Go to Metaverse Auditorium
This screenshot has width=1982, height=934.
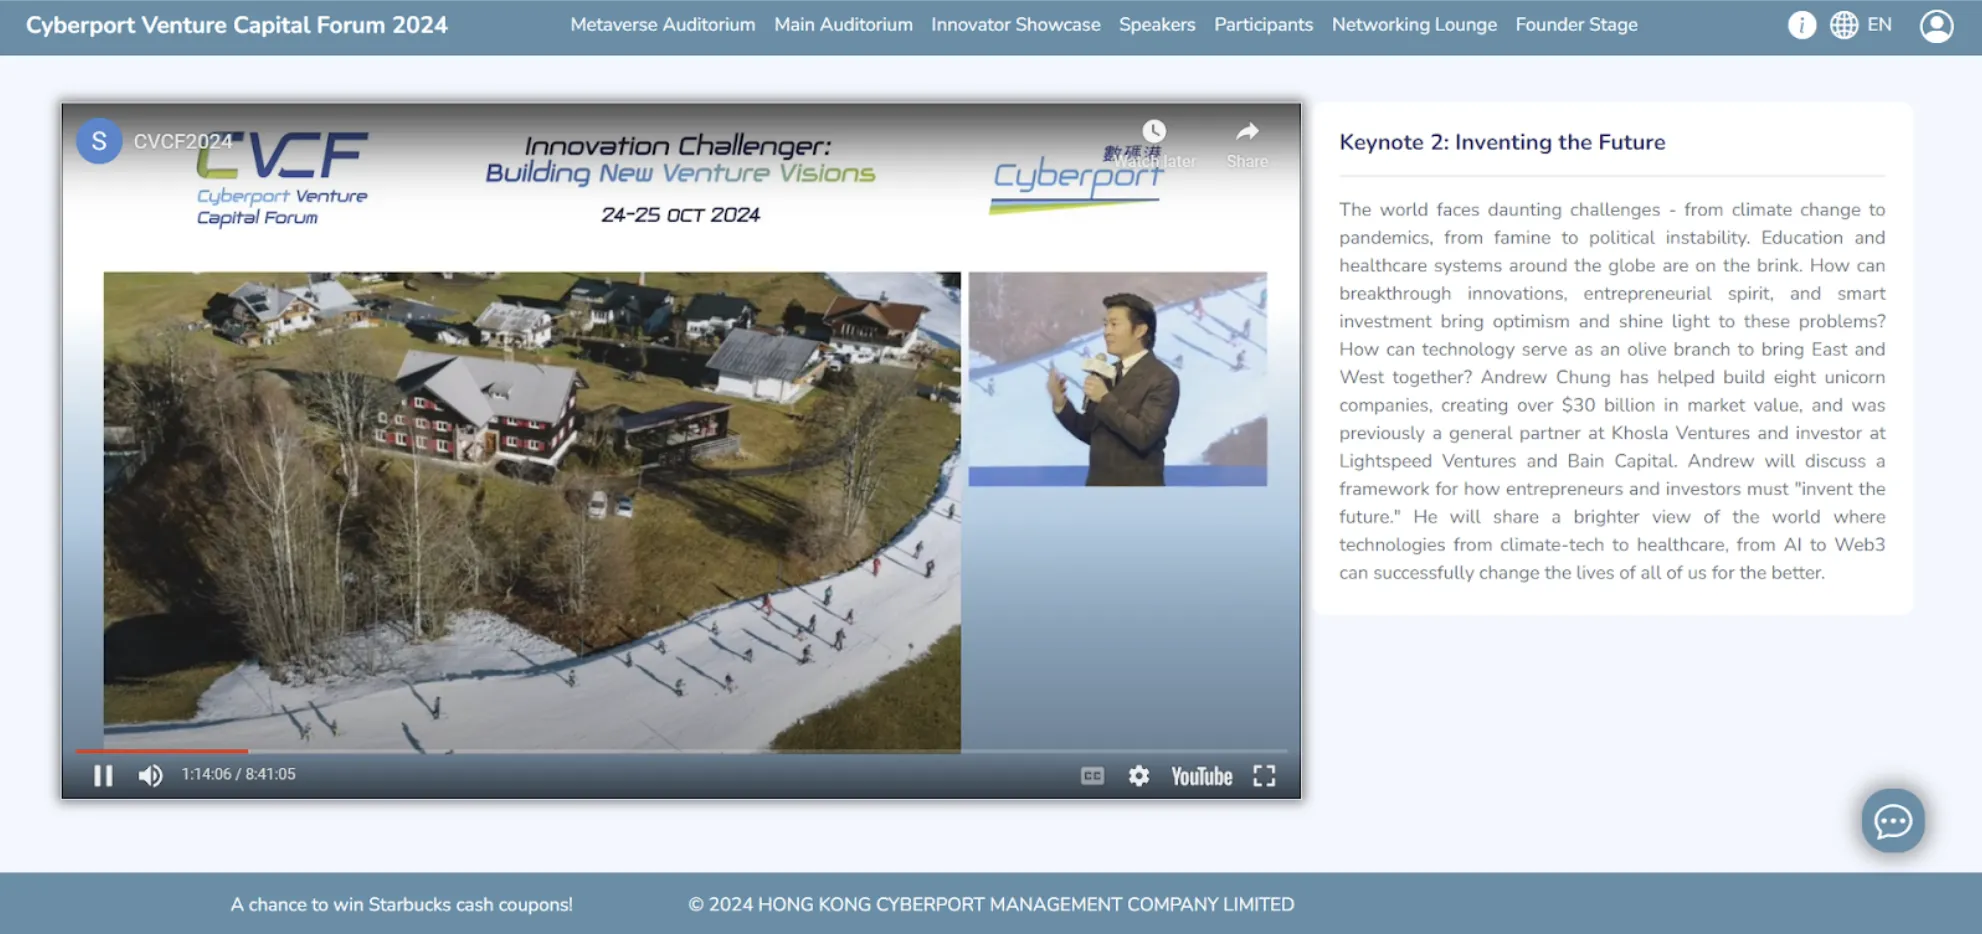pos(662,25)
